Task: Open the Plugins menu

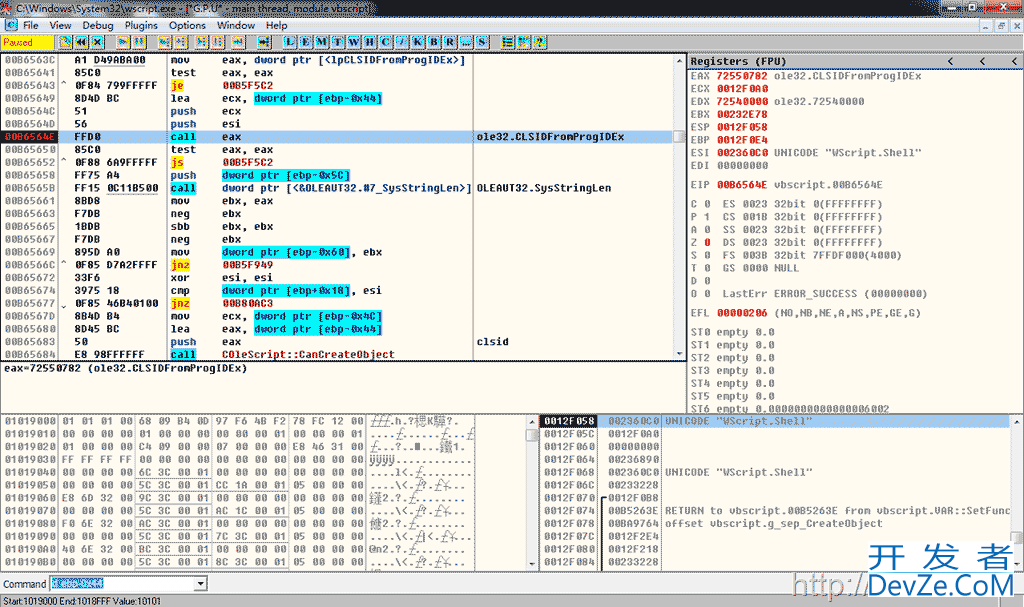Action: 141,25
